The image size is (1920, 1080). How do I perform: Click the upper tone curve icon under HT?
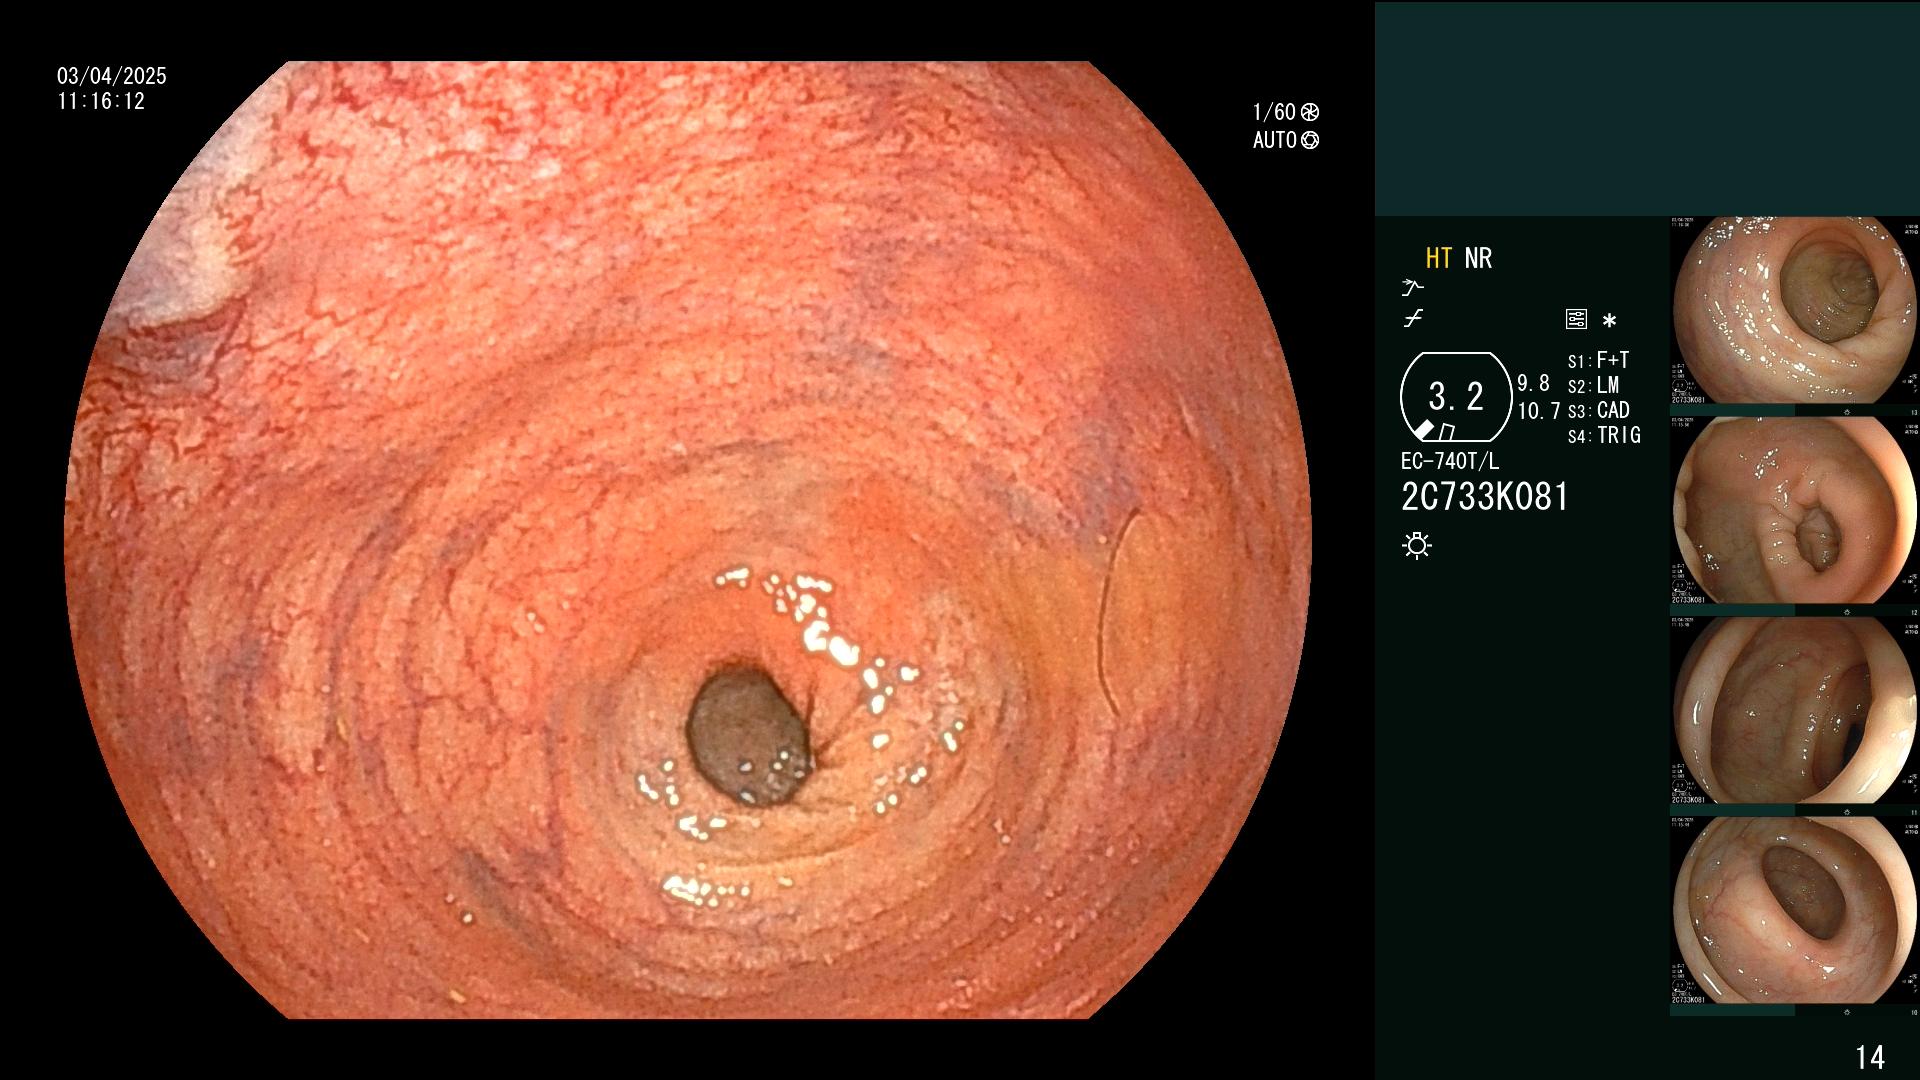[x=1413, y=288]
